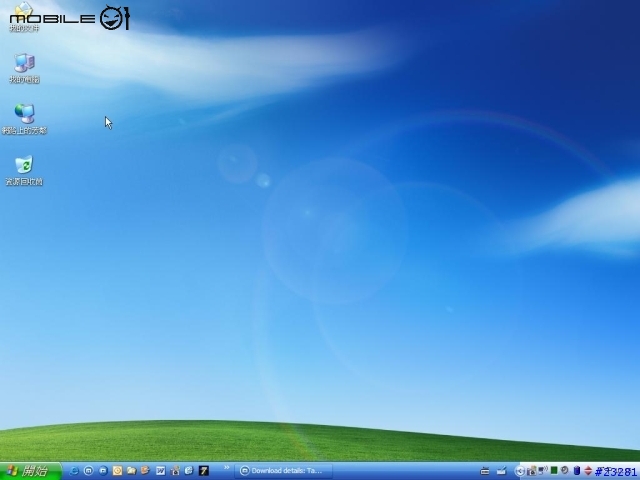
Task: Click the green square tray icon
Action: pos(554,471)
